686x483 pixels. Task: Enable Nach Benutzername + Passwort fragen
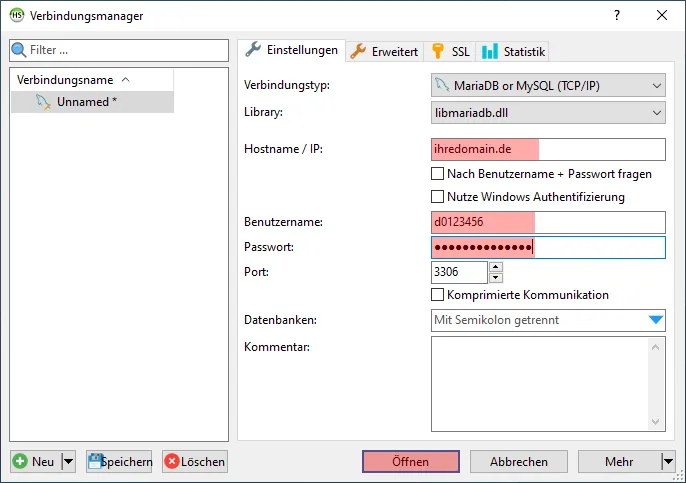pyautogui.click(x=438, y=174)
